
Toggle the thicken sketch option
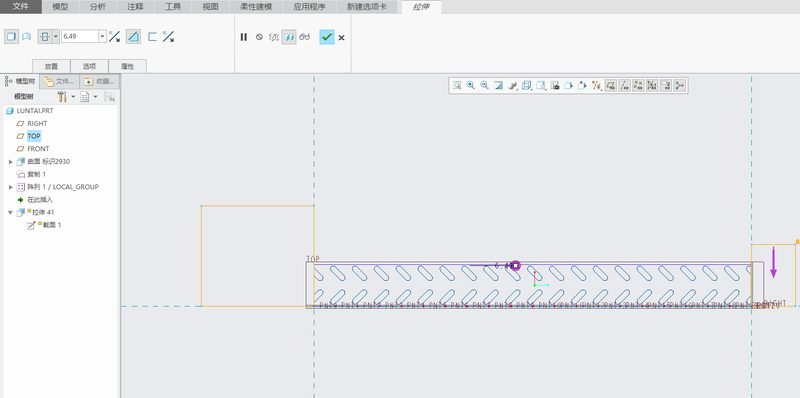point(152,37)
